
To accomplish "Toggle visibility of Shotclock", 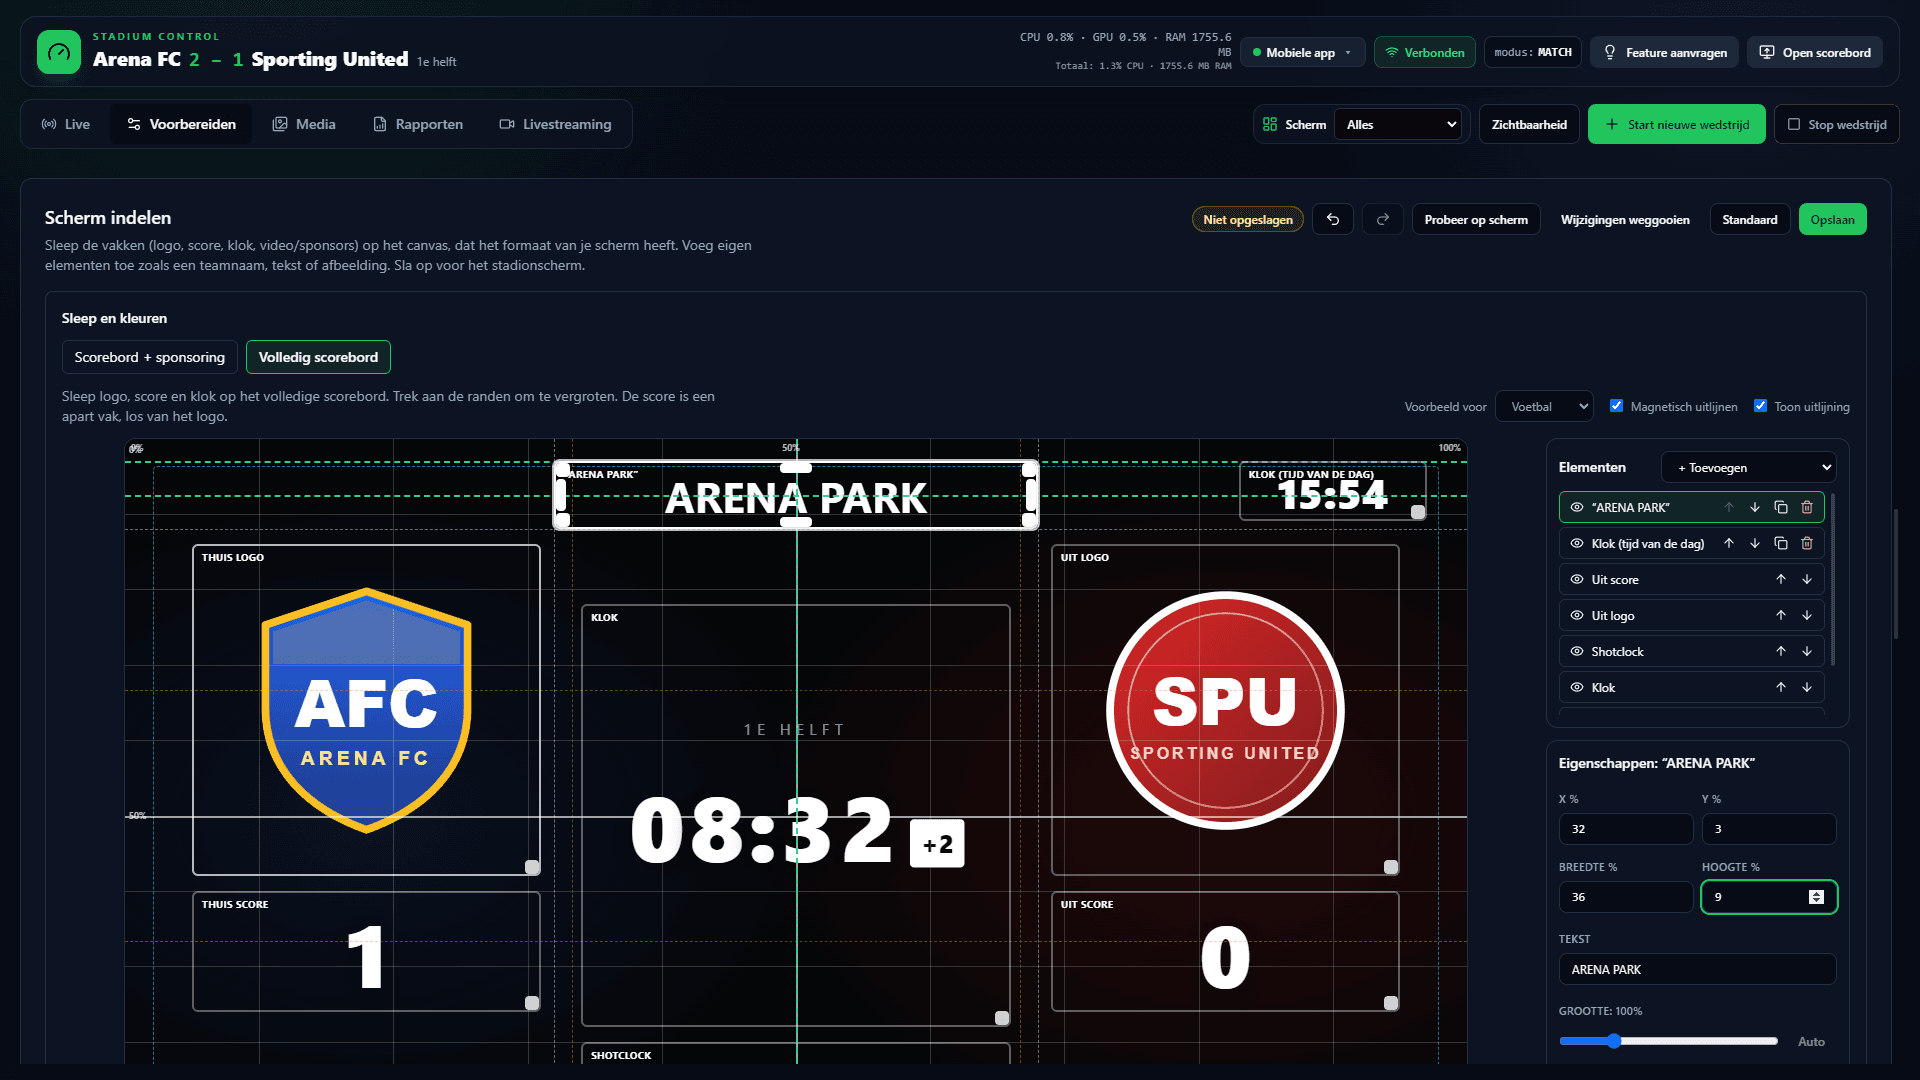I will click(1577, 651).
